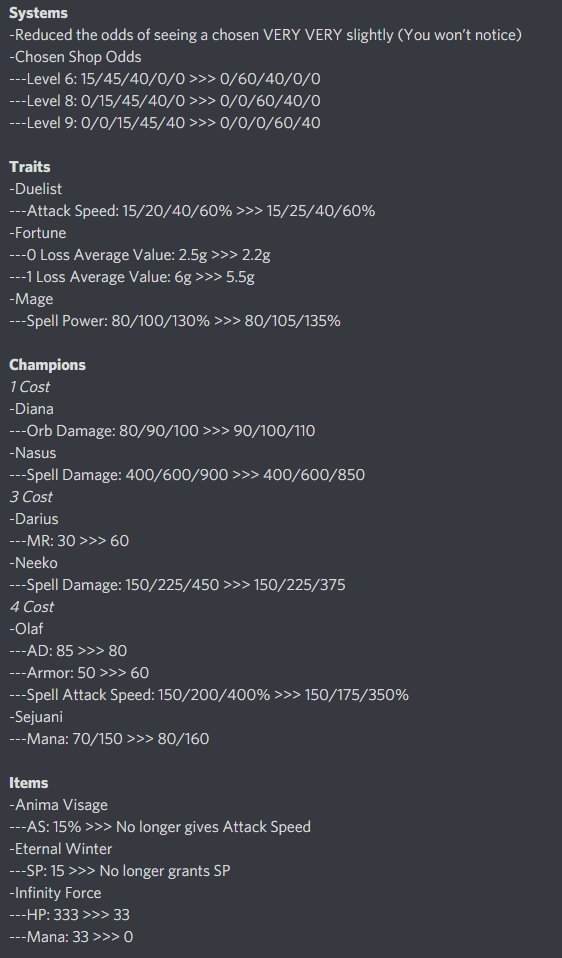Click the Duelist Attack Speed line
This screenshot has width=562, height=958.
(192, 211)
